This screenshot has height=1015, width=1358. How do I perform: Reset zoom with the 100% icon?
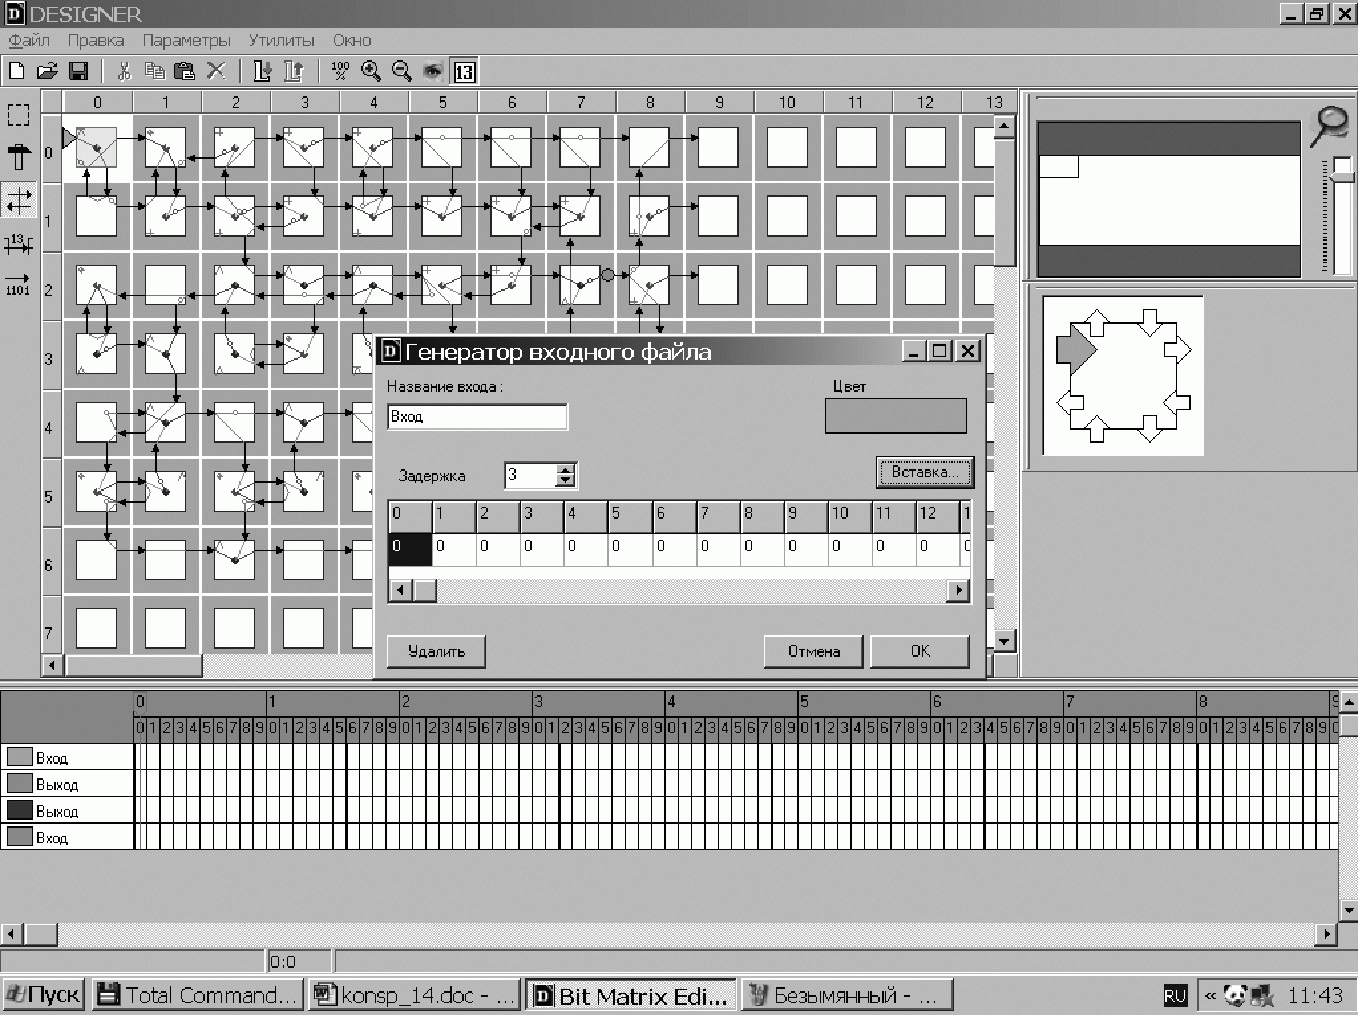pos(340,71)
